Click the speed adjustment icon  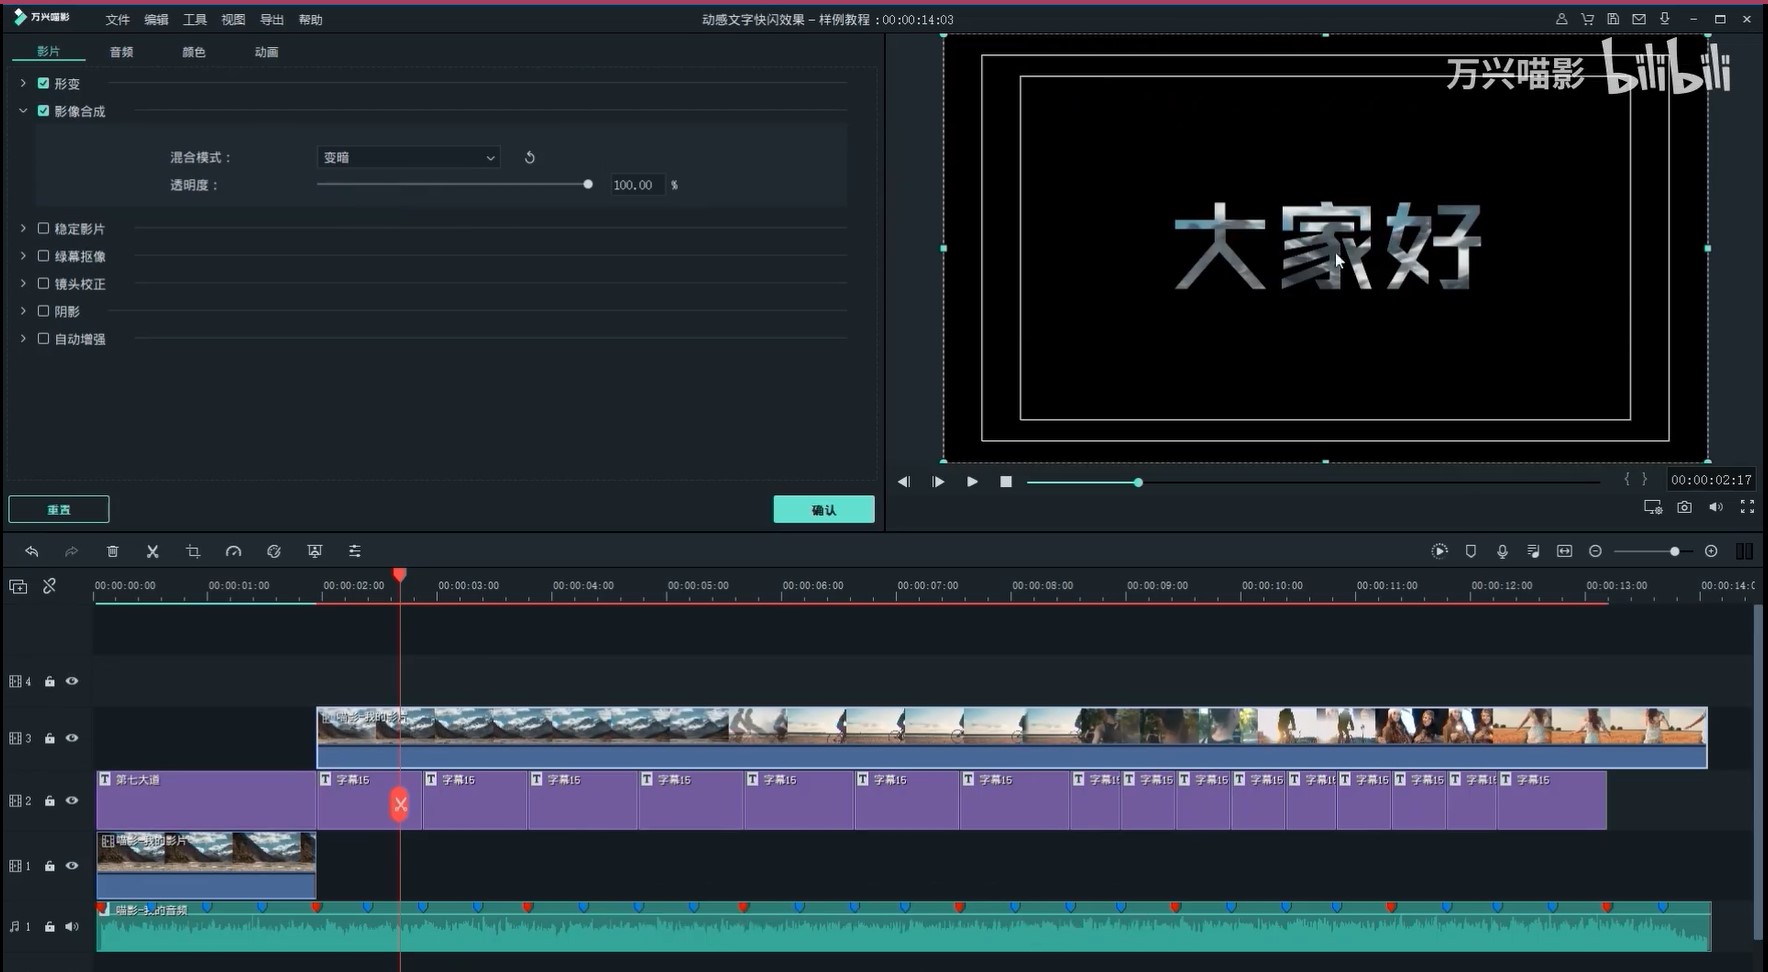pyautogui.click(x=233, y=551)
